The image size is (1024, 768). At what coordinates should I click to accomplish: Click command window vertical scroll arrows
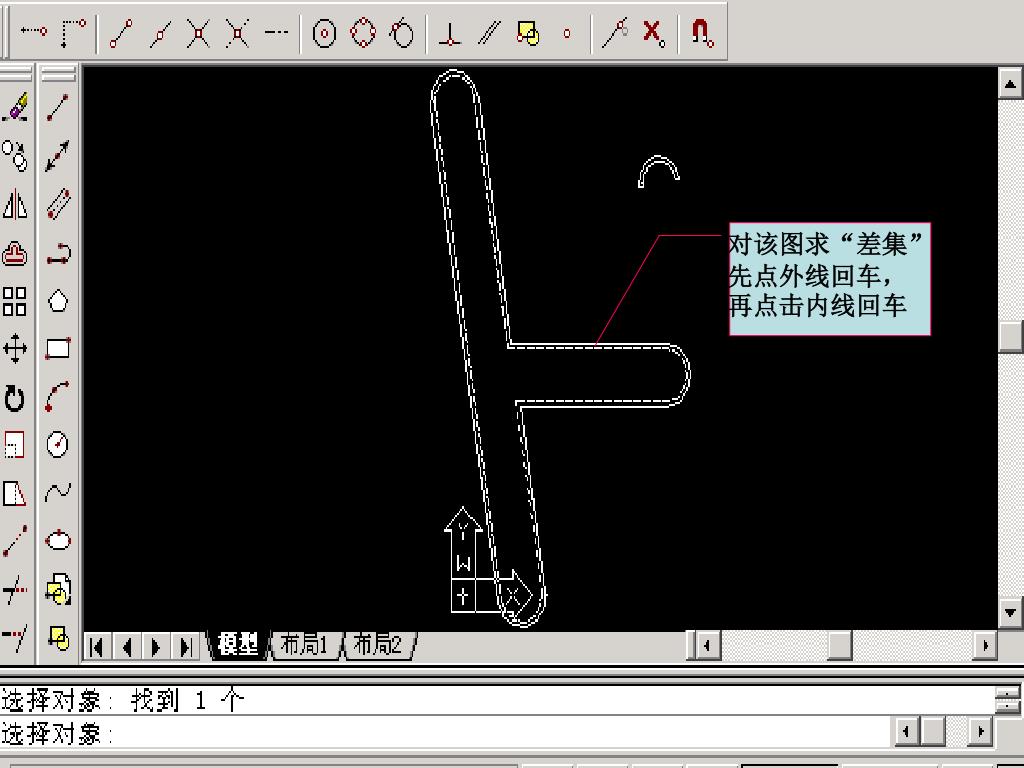[1009, 699]
